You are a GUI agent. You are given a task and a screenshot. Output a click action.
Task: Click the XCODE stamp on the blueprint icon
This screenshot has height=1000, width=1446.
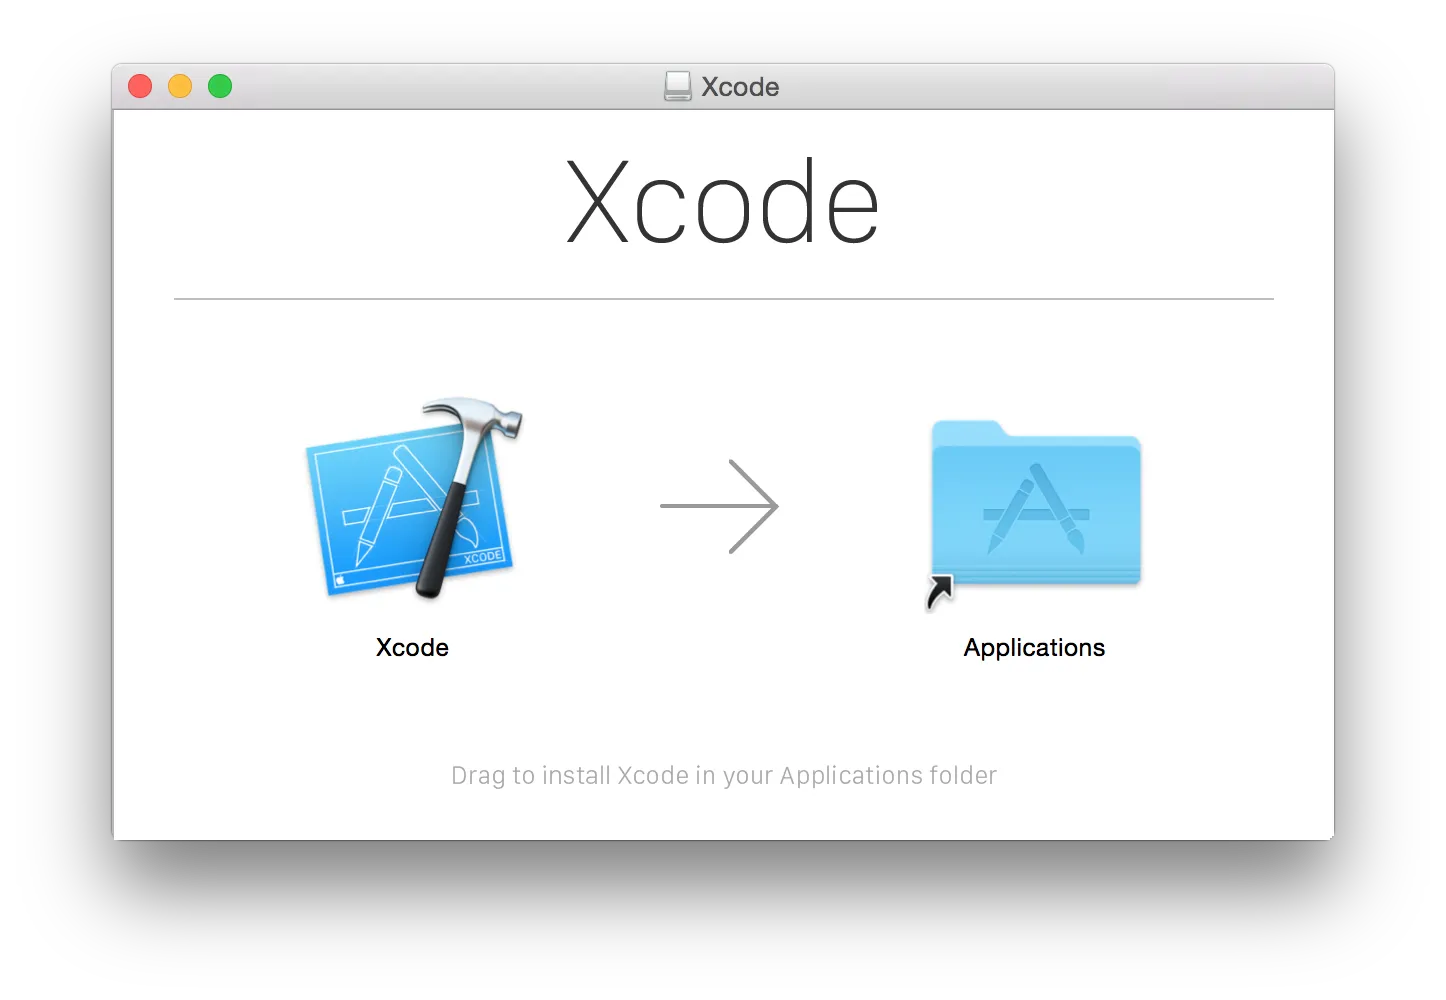483,557
